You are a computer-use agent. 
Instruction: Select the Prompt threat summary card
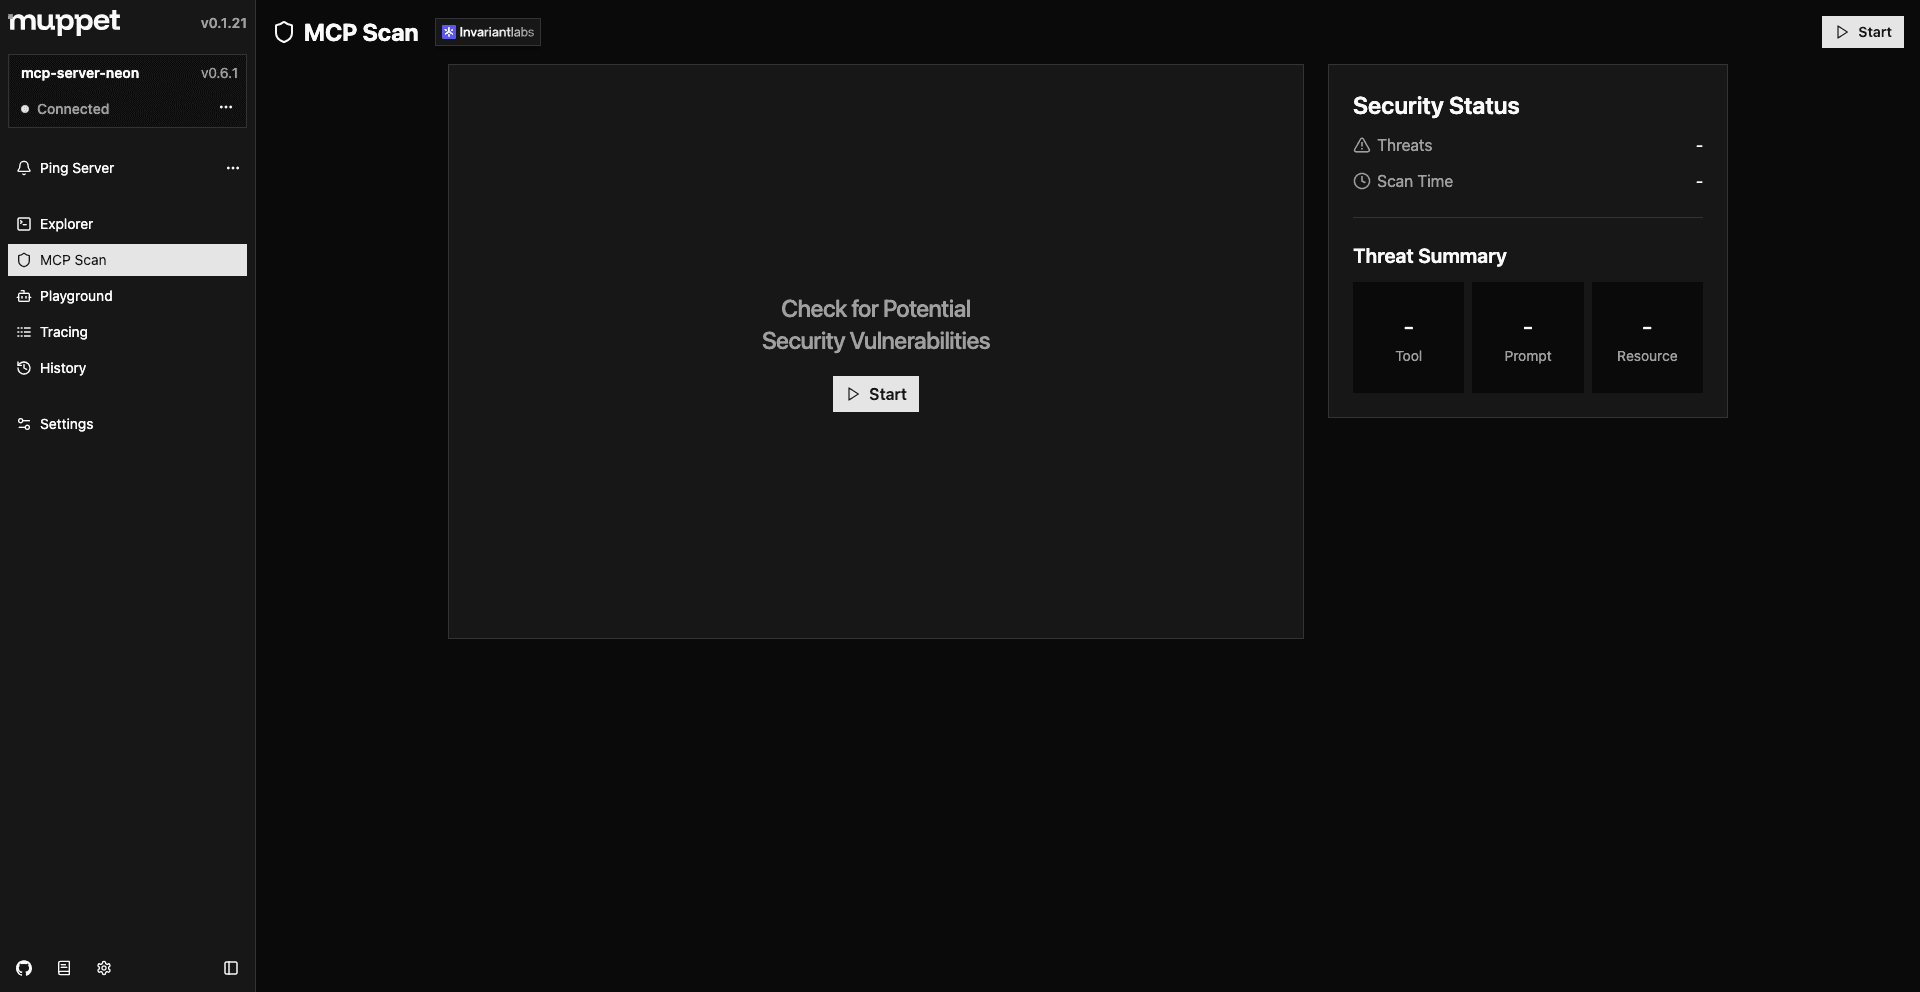coord(1527,338)
